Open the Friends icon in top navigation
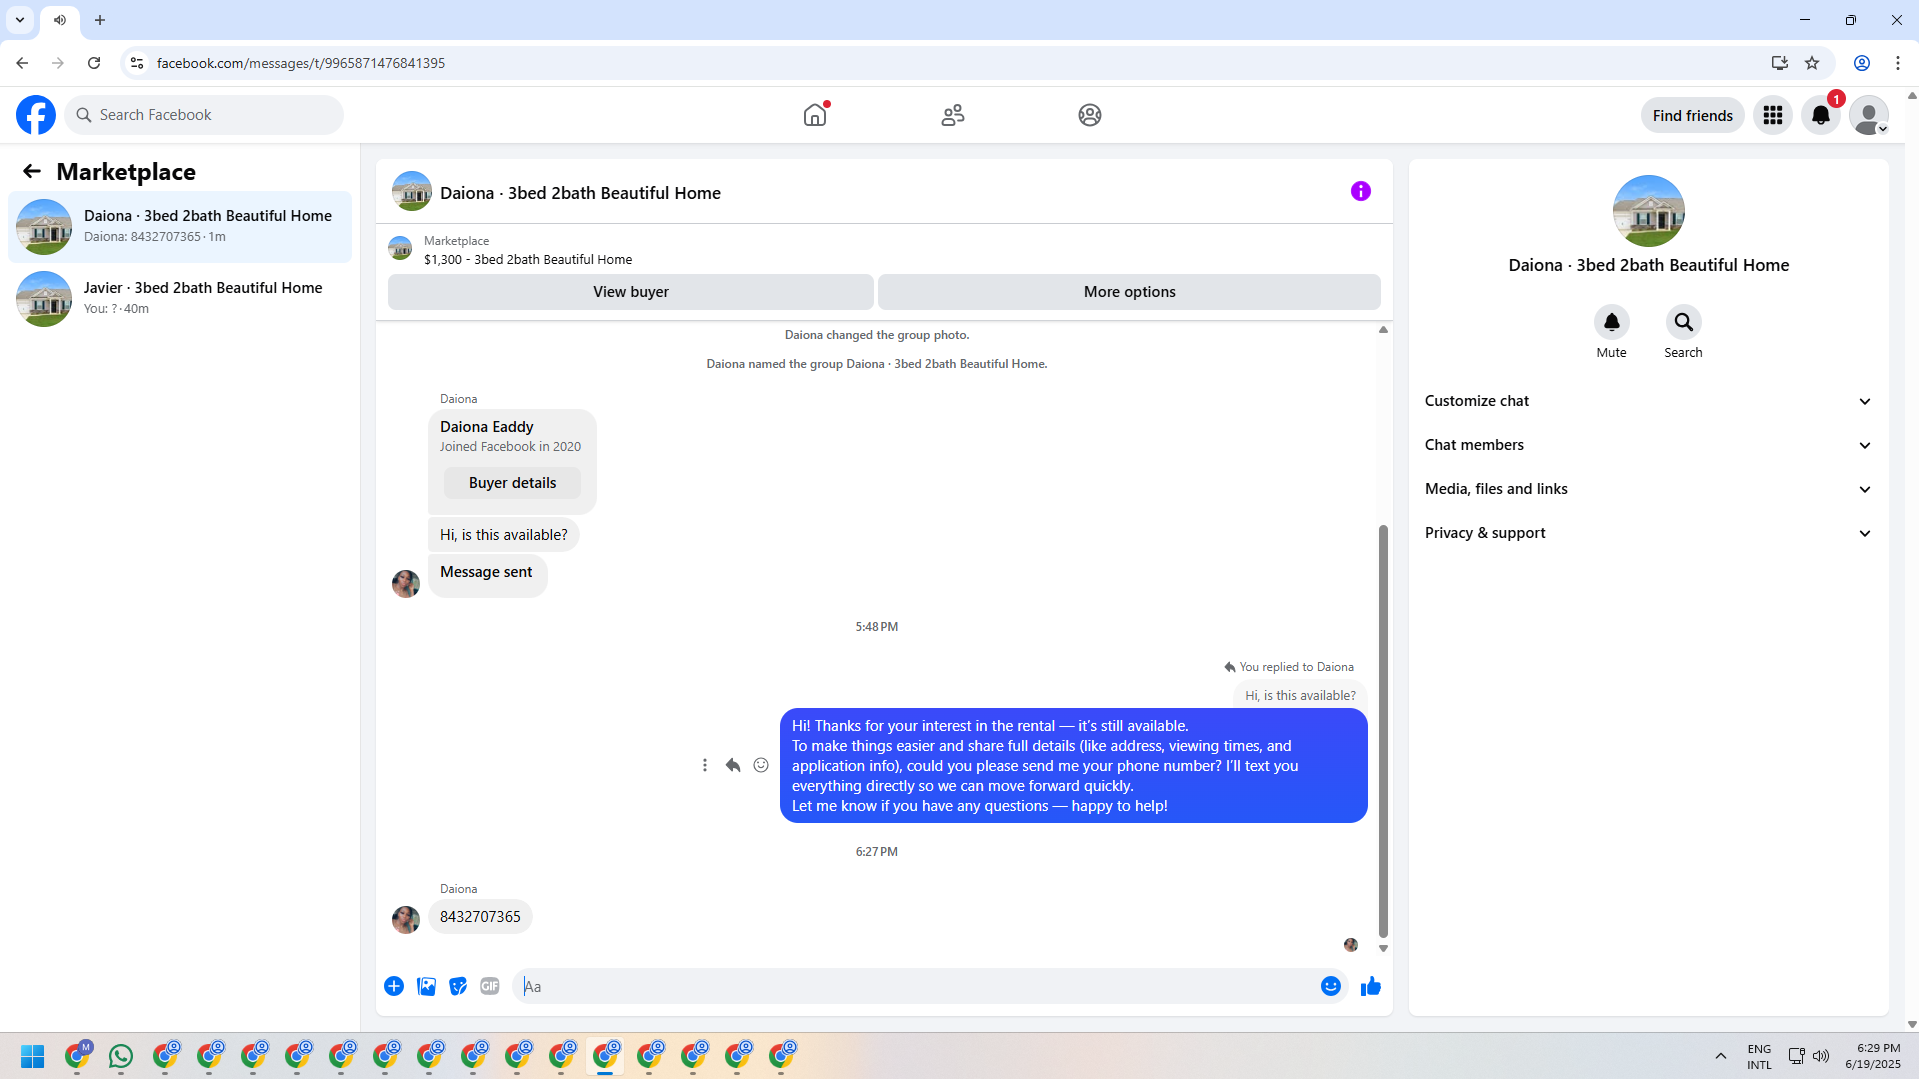The width and height of the screenshot is (1919, 1079). pyautogui.click(x=953, y=115)
